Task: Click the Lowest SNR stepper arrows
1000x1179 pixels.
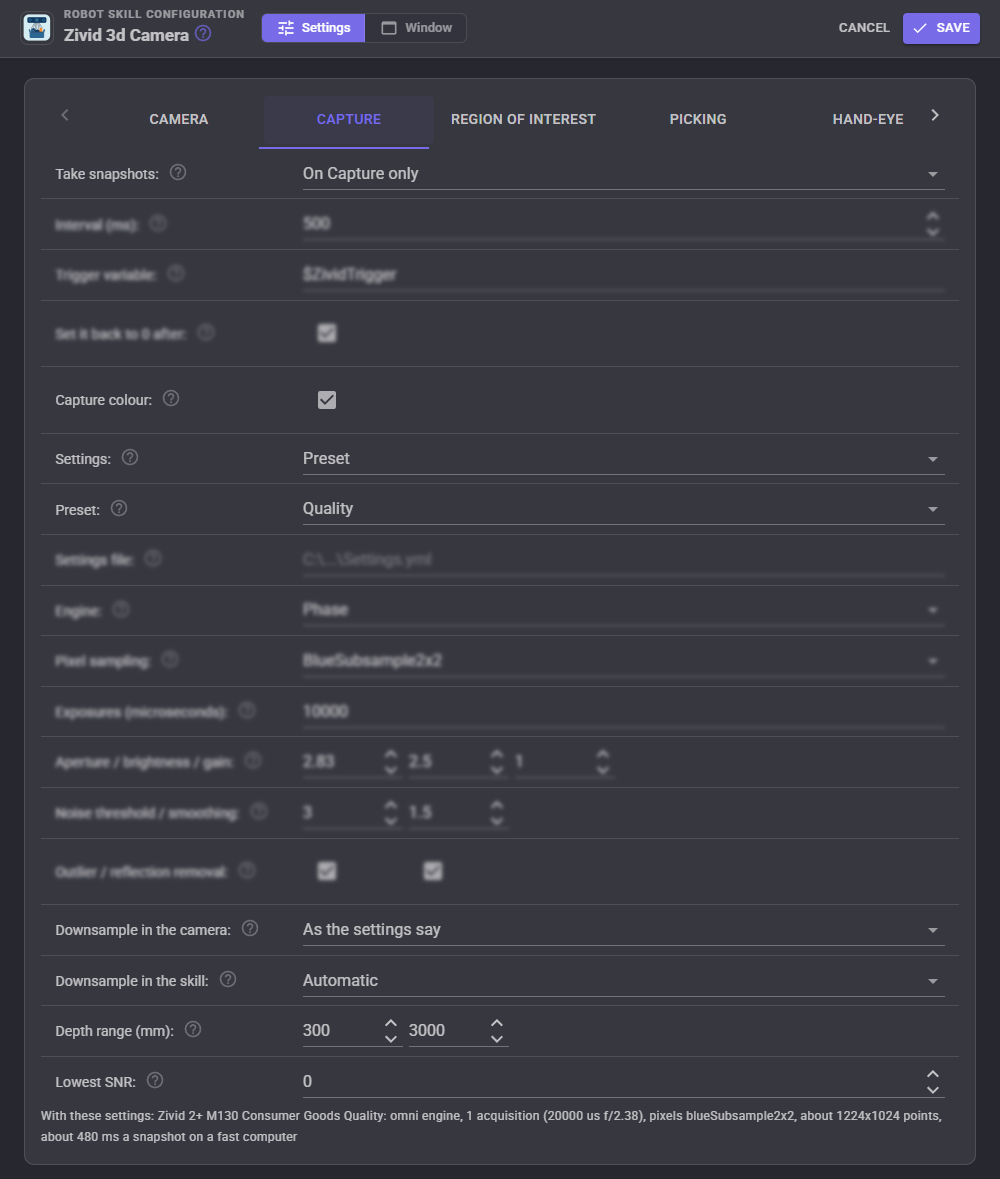Action: point(933,1082)
